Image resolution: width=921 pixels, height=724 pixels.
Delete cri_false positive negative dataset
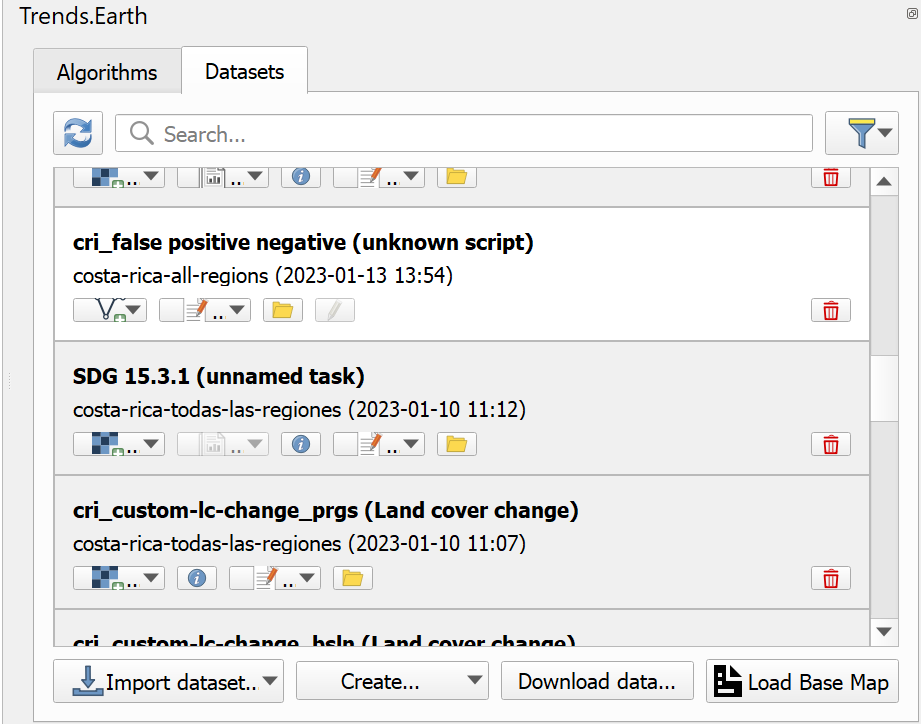point(830,310)
